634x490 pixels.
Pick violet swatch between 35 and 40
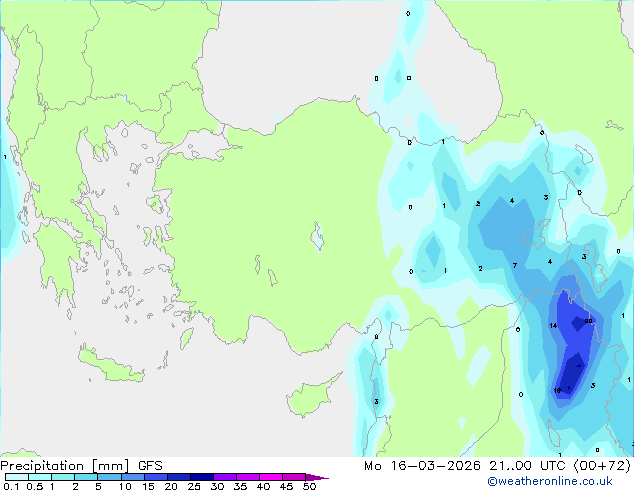[247, 477]
